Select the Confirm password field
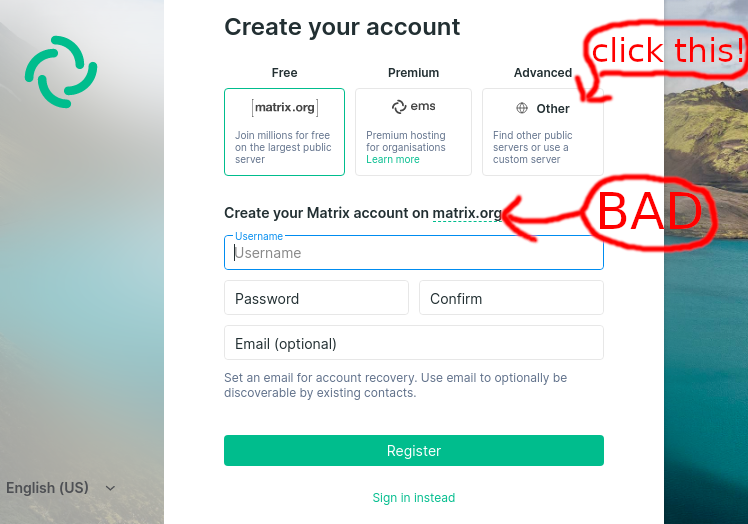The width and height of the screenshot is (748, 524). point(511,298)
